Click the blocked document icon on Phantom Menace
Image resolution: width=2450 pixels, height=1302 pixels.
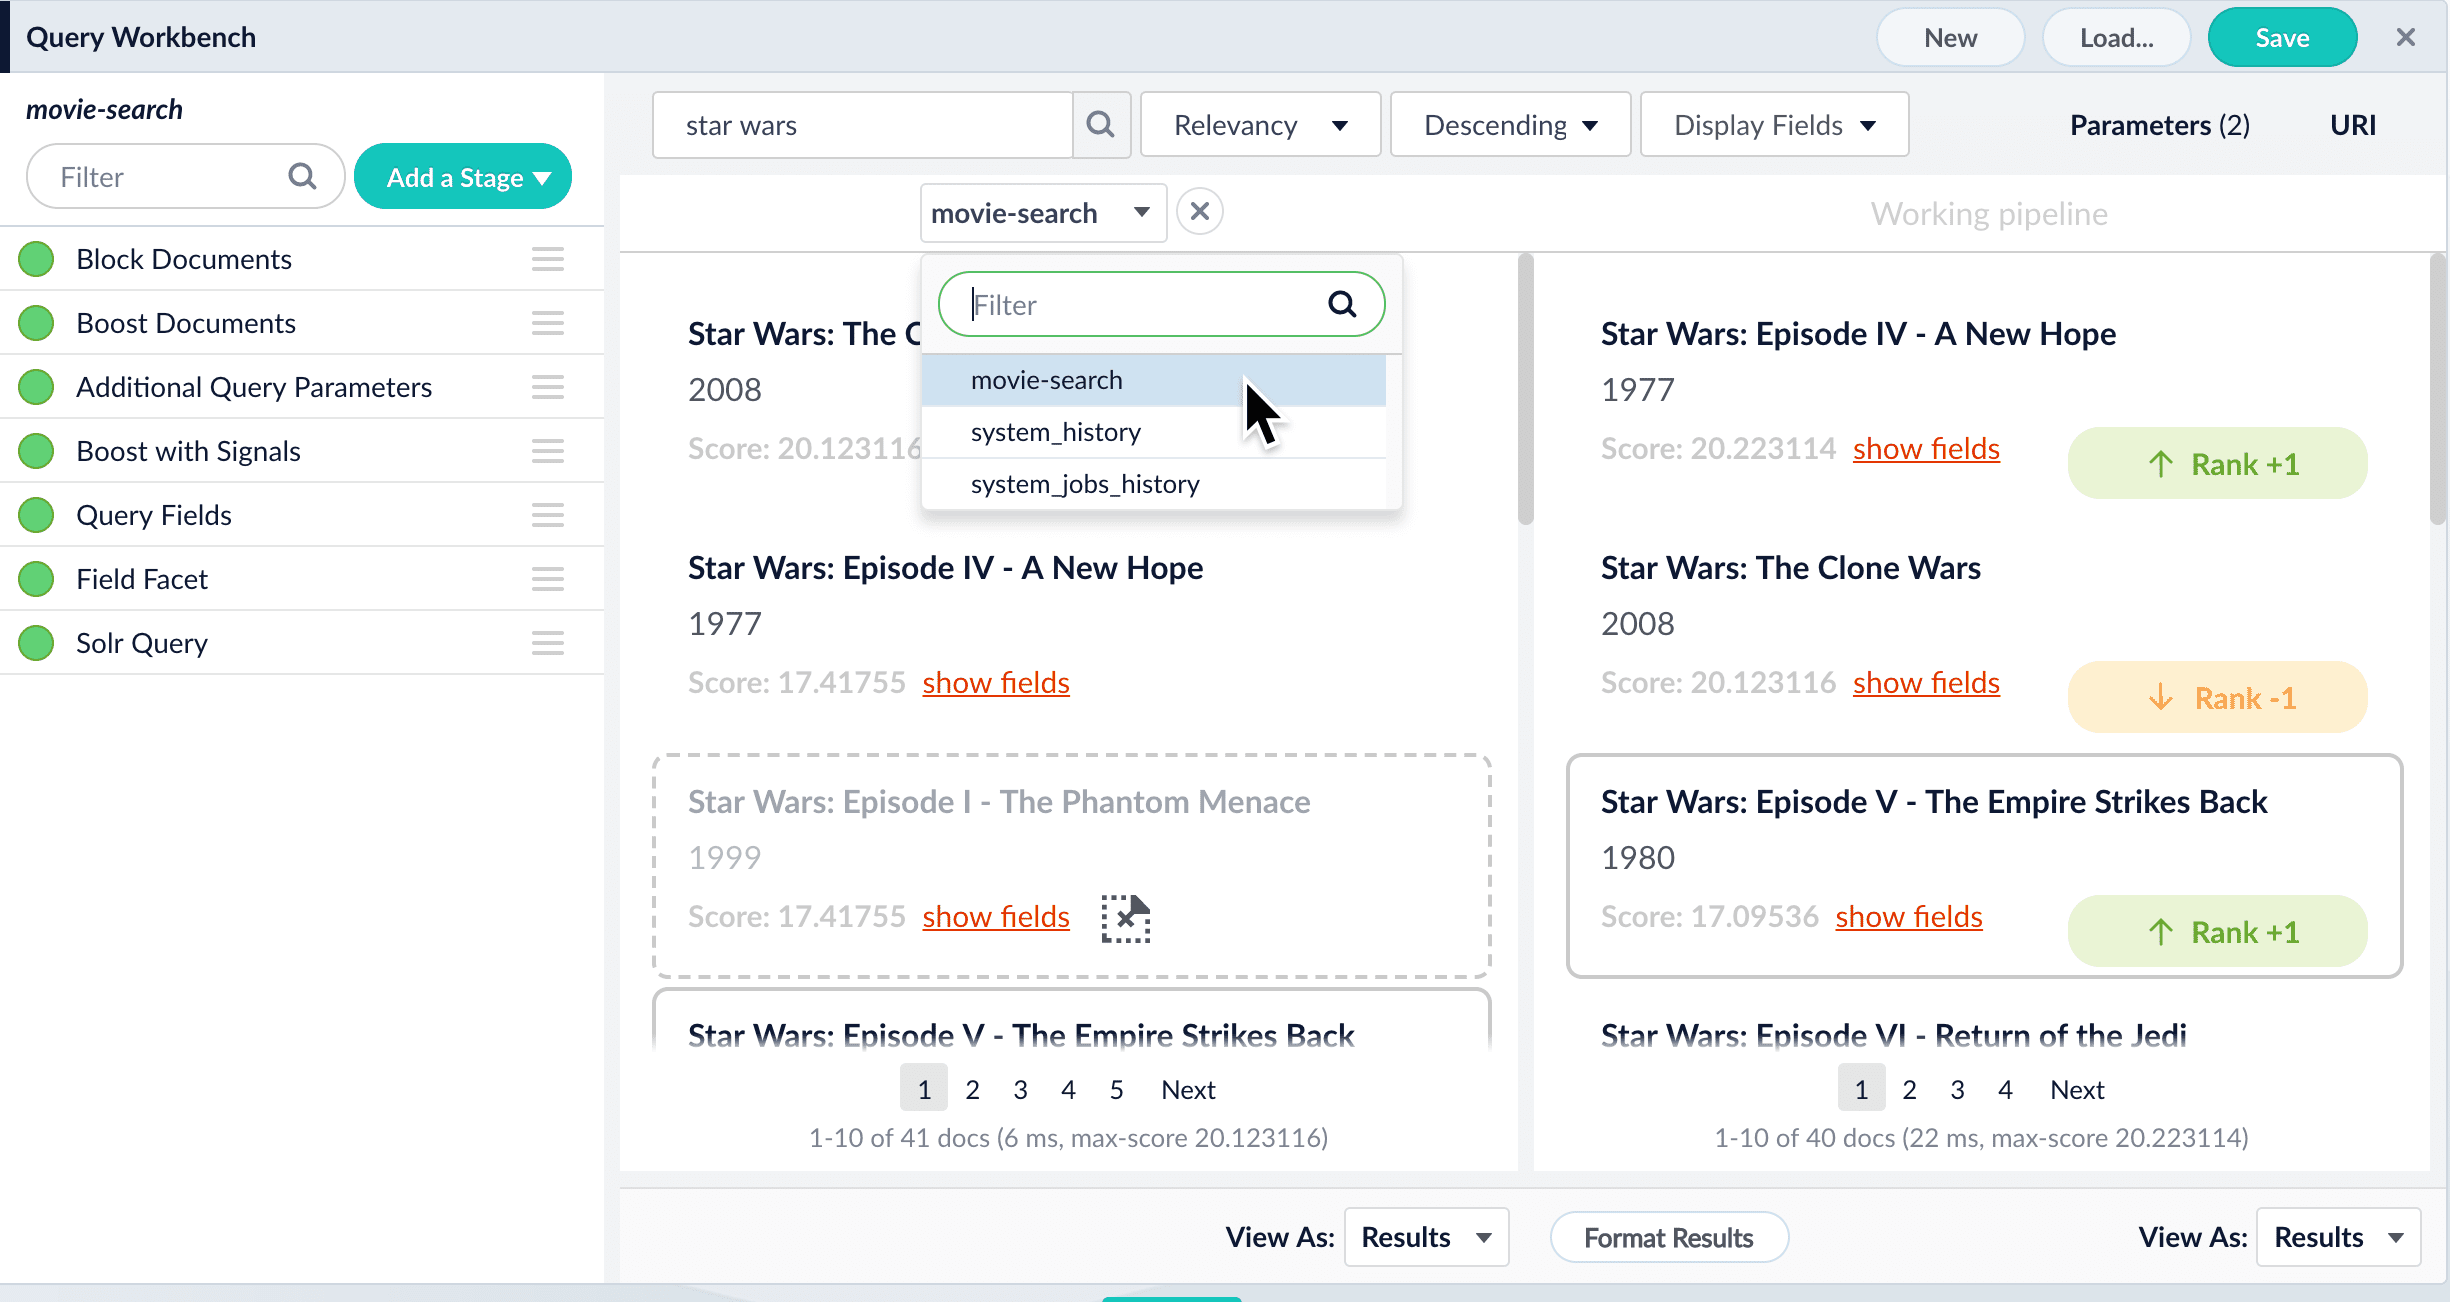(1125, 917)
